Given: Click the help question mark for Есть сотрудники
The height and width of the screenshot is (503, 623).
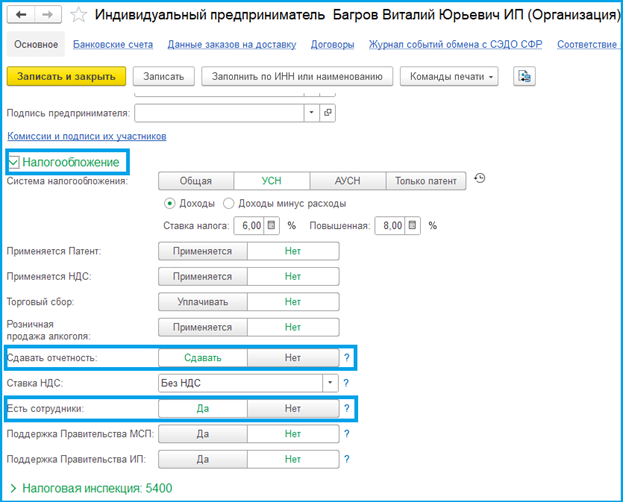Looking at the screenshot, I should [x=347, y=409].
